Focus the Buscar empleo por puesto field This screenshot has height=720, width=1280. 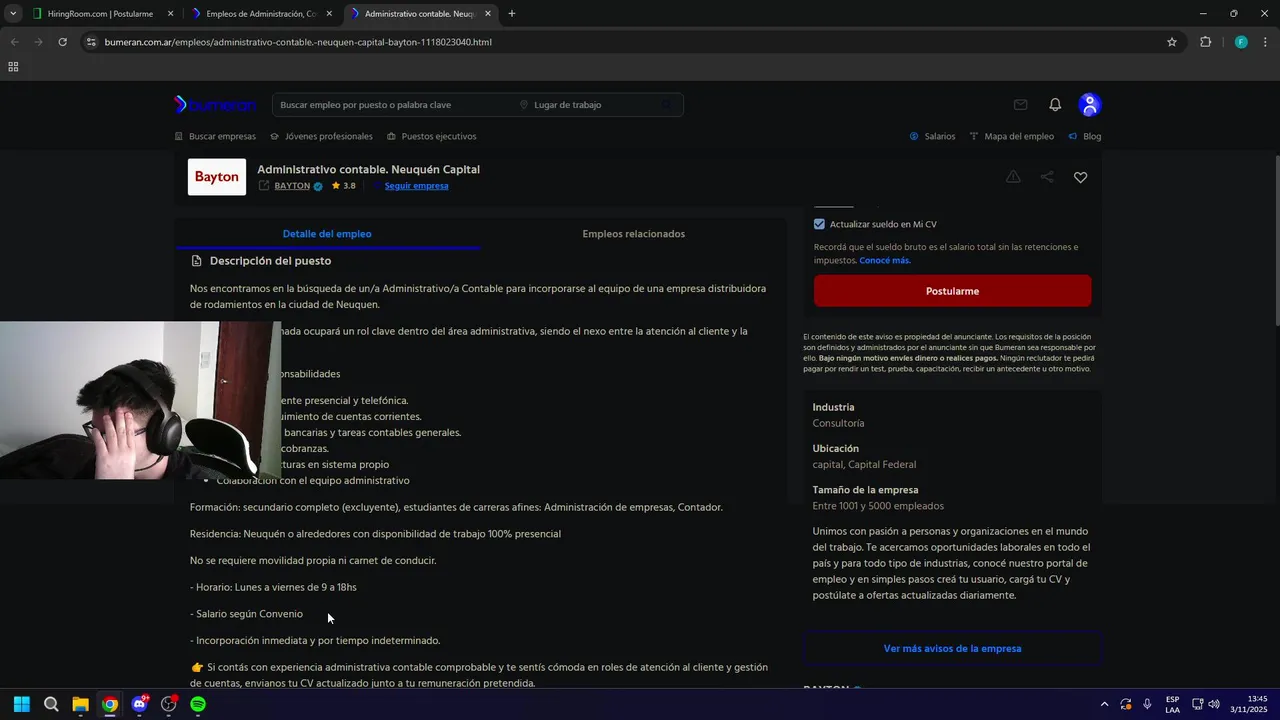(x=395, y=105)
